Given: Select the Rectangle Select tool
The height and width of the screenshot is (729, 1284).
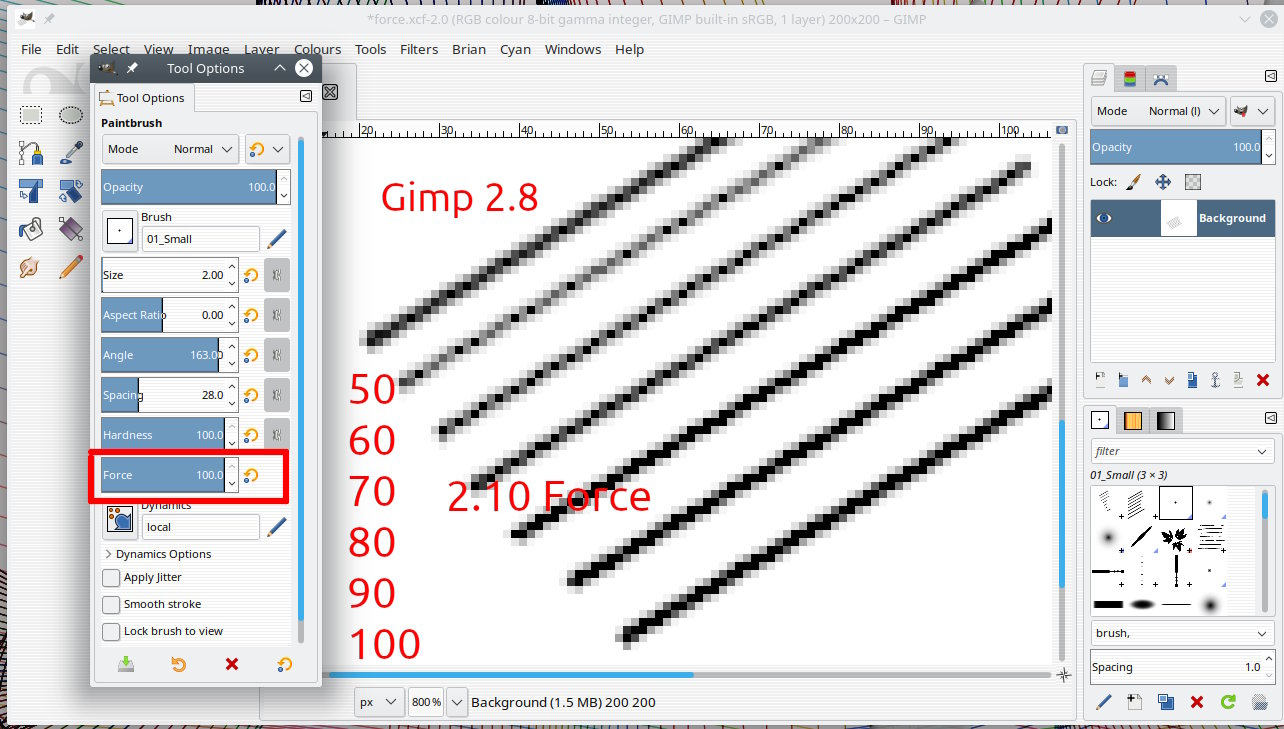Looking at the screenshot, I should [x=31, y=115].
